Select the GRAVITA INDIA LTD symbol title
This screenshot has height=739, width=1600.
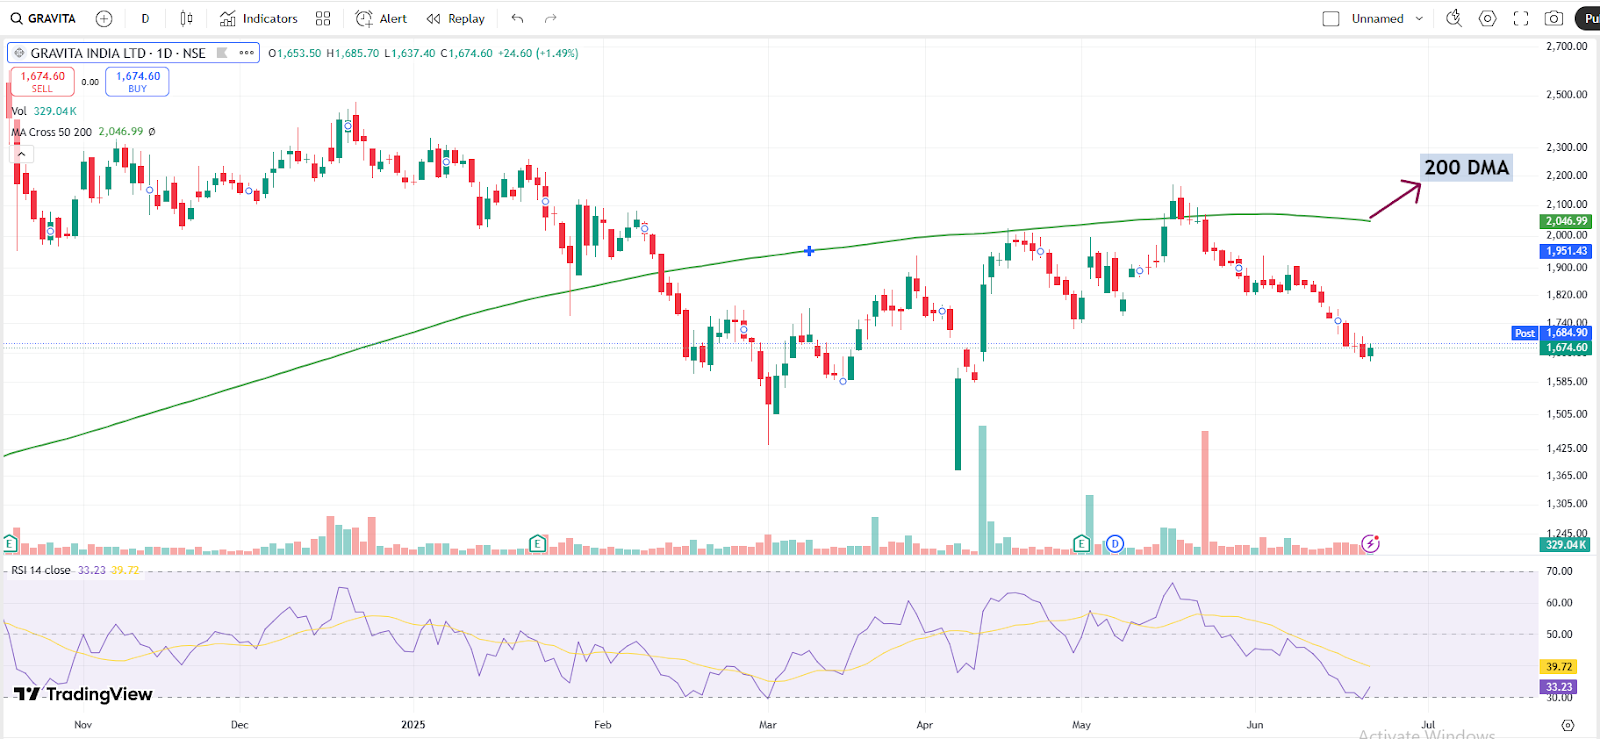pos(118,53)
